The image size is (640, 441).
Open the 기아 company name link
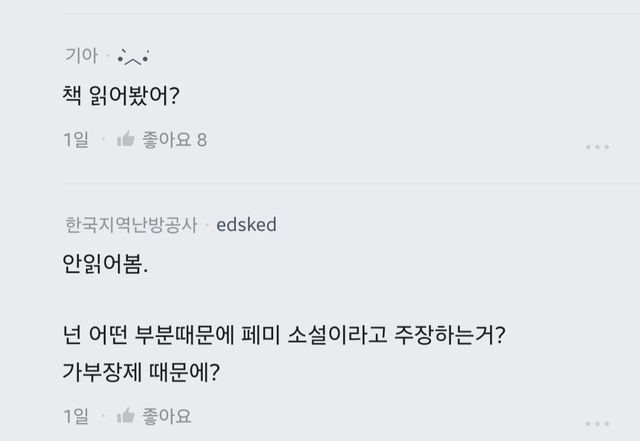click(81, 57)
